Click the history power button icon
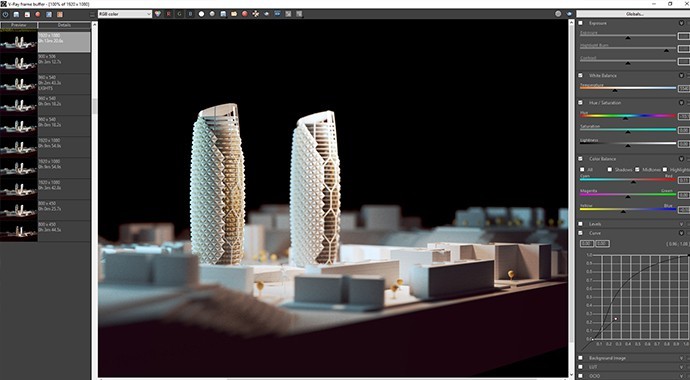 5,15
